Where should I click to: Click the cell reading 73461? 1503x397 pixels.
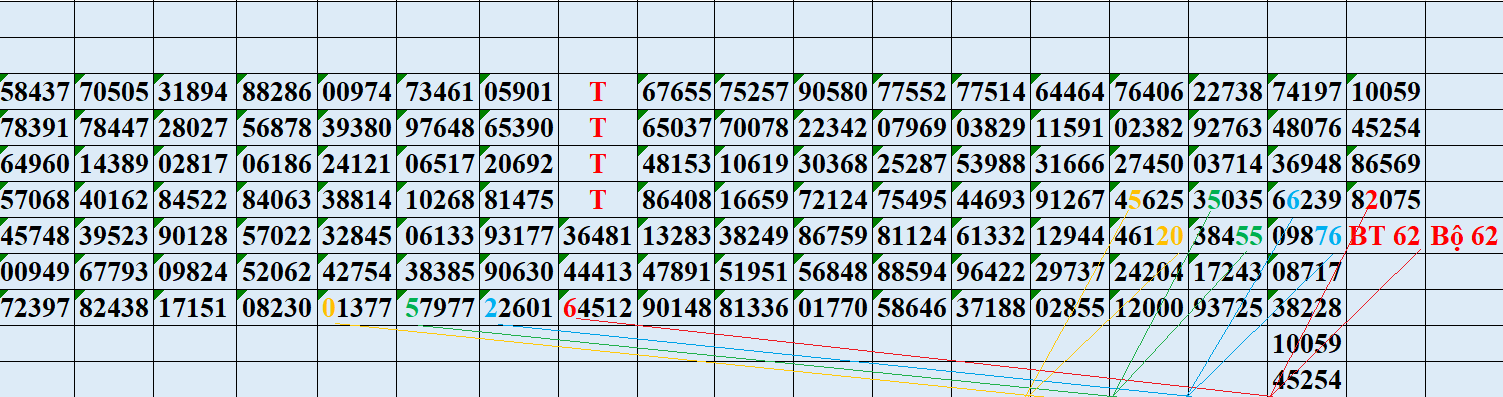[438, 93]
